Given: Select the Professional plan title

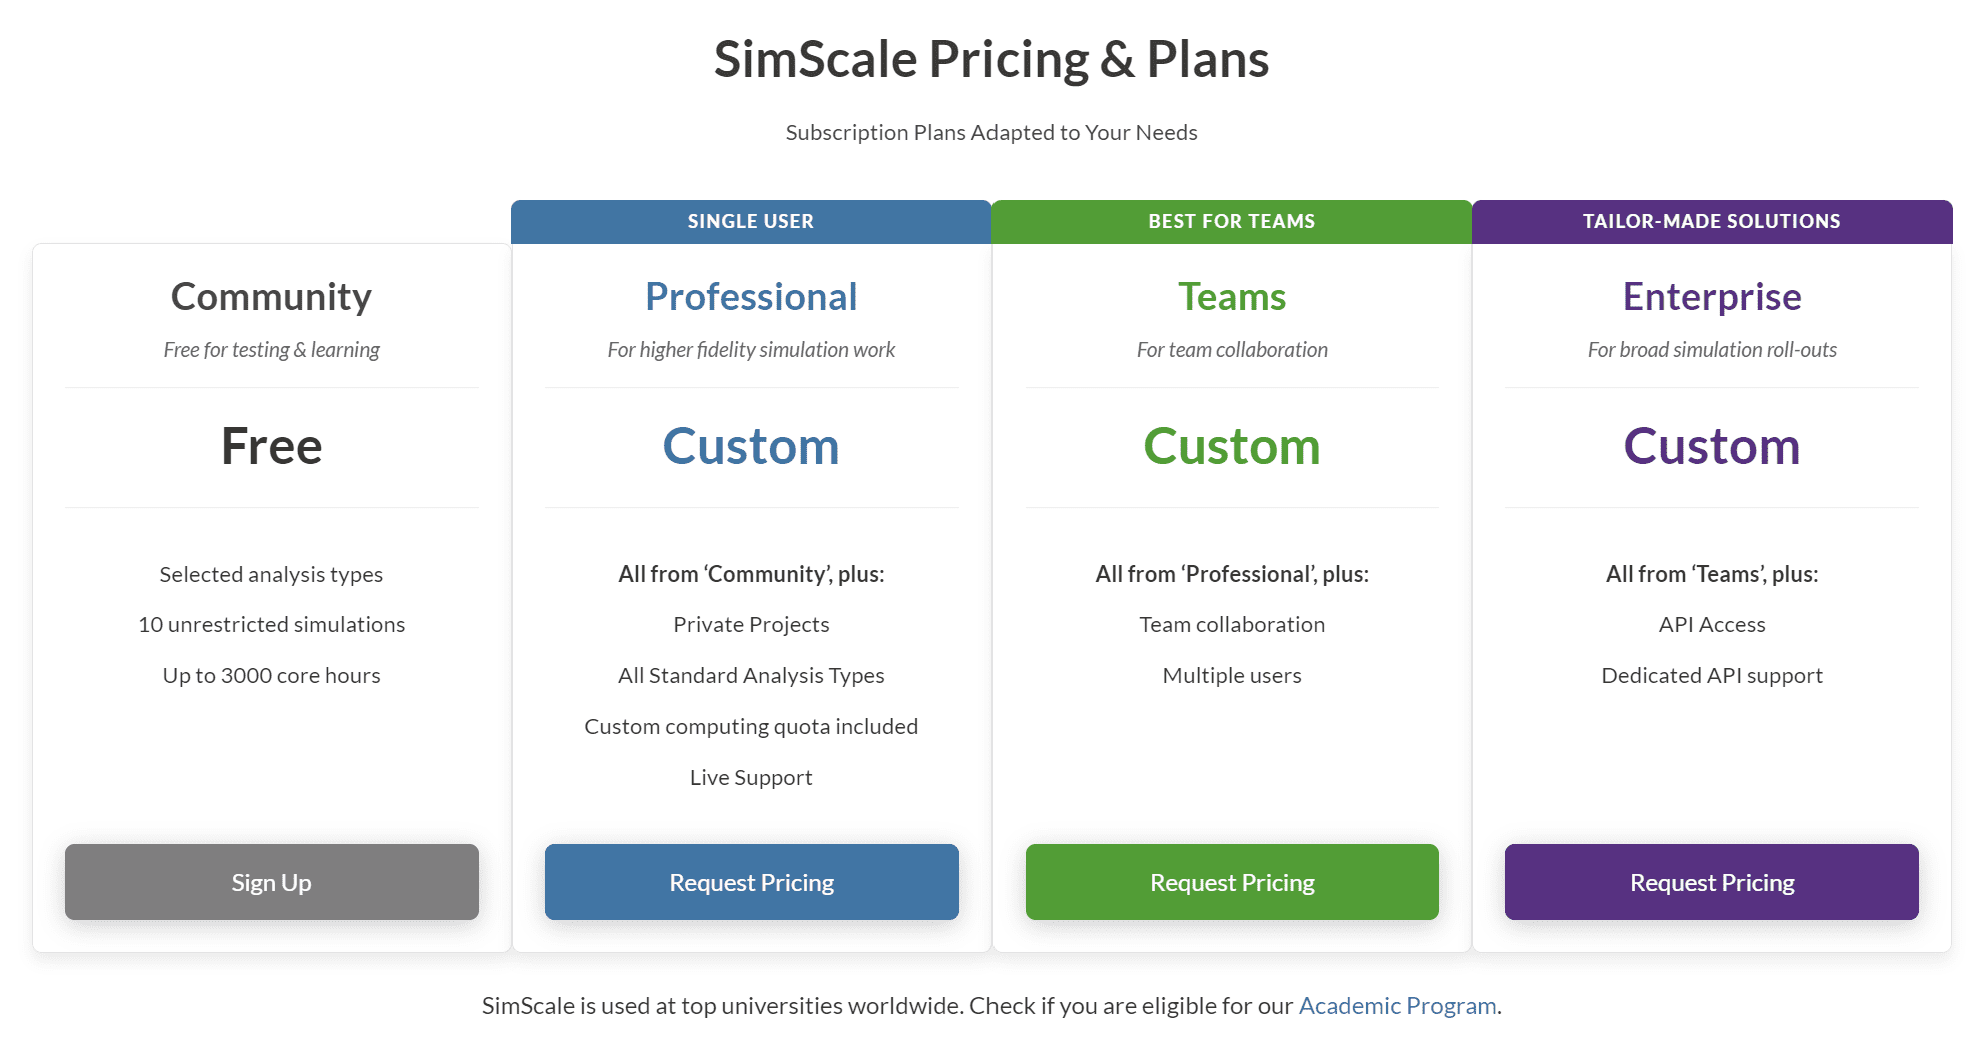Looking at the screenshot, I should coord(751,297).
